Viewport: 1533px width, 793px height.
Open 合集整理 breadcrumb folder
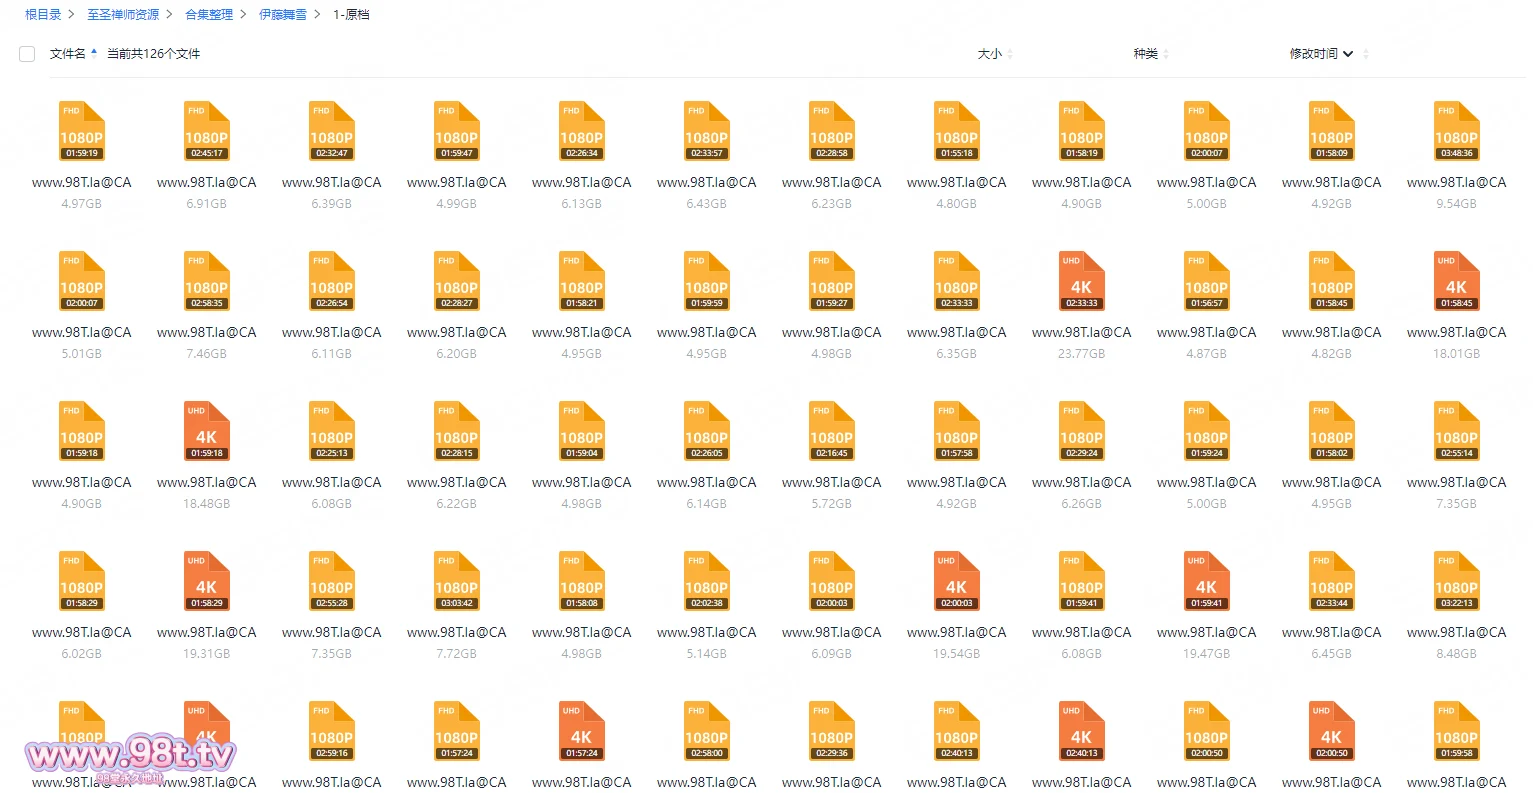pyautogui.click(x=209, y=15)
